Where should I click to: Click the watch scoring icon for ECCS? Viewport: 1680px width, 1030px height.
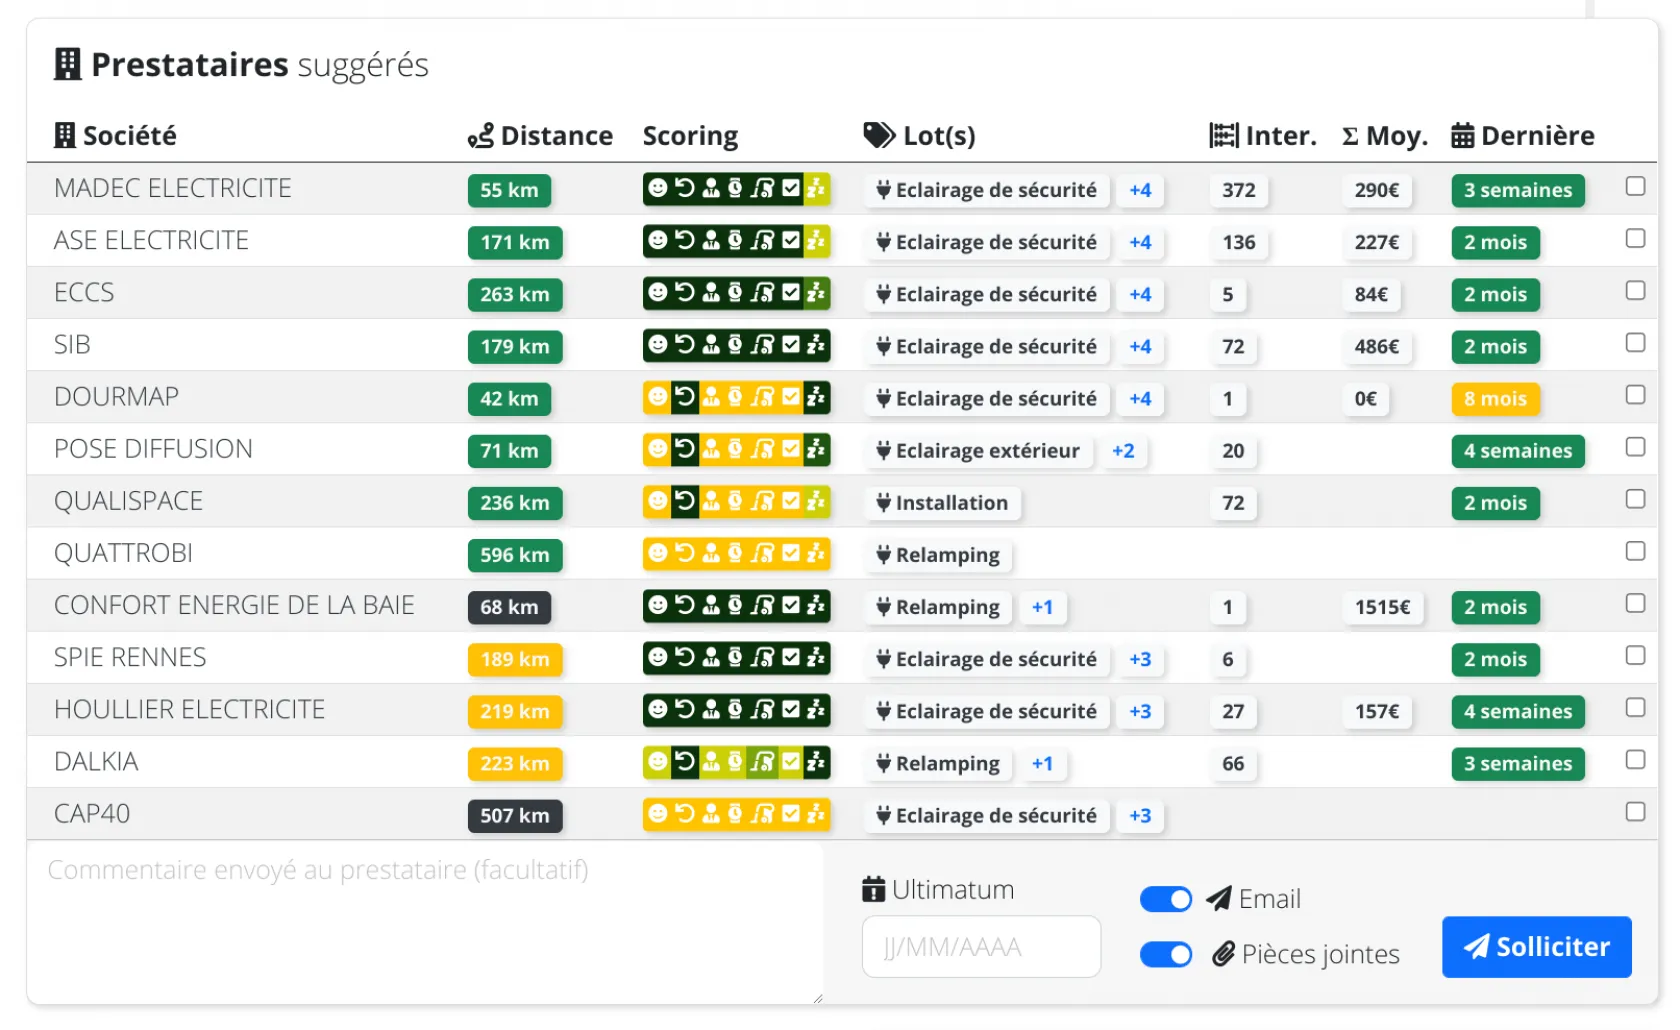[735, 292]
